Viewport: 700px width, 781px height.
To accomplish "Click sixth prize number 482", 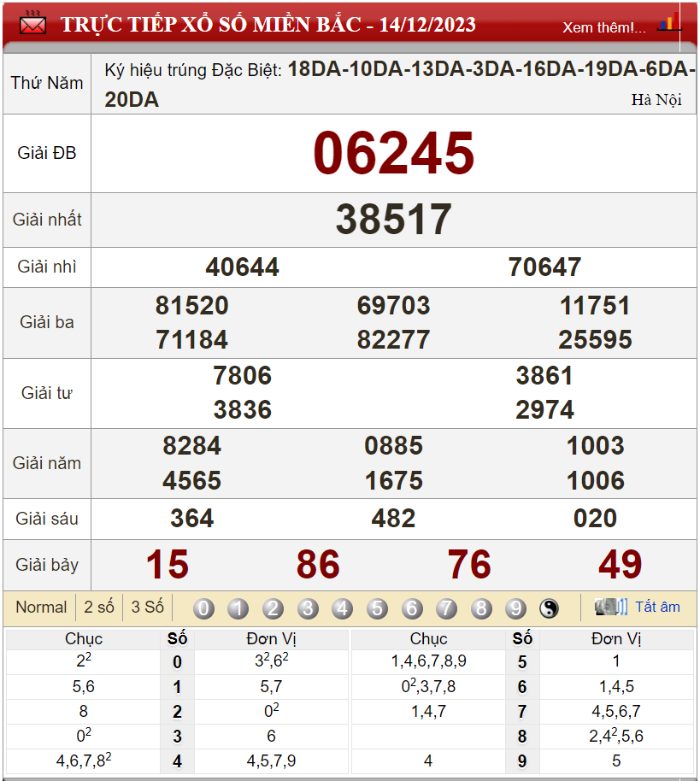I will pyautogui.click(x=394, y=519).
